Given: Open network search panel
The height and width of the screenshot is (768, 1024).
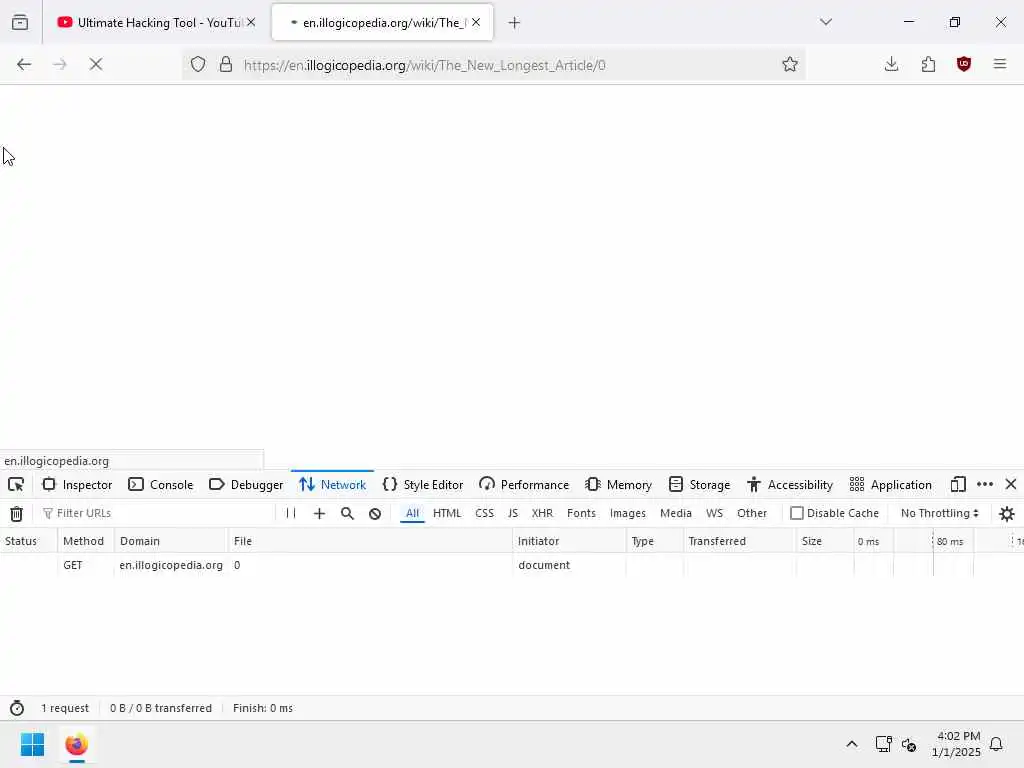Looking at the screenshot, I should 347,513.
